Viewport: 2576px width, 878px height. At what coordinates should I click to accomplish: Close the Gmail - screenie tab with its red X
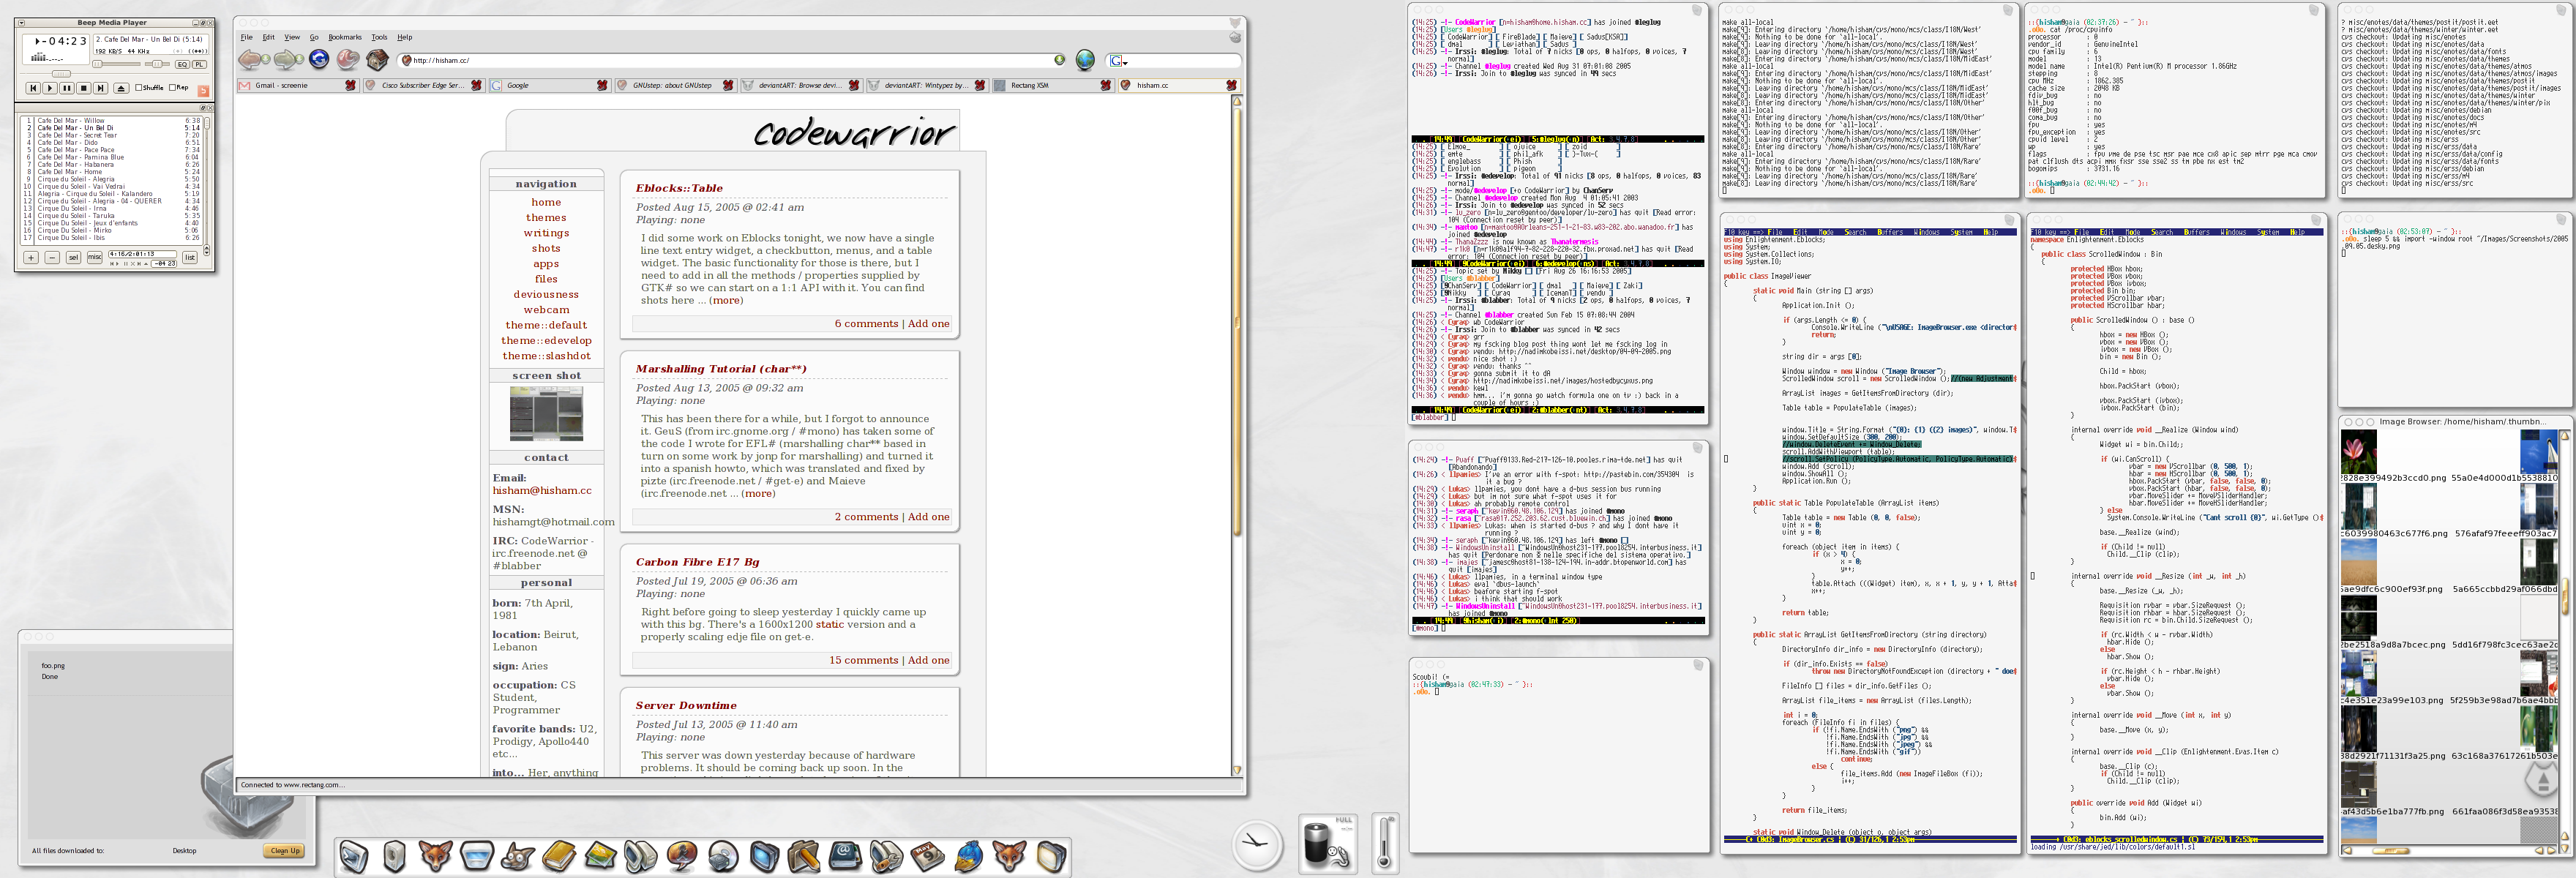[x=351, y=86]
